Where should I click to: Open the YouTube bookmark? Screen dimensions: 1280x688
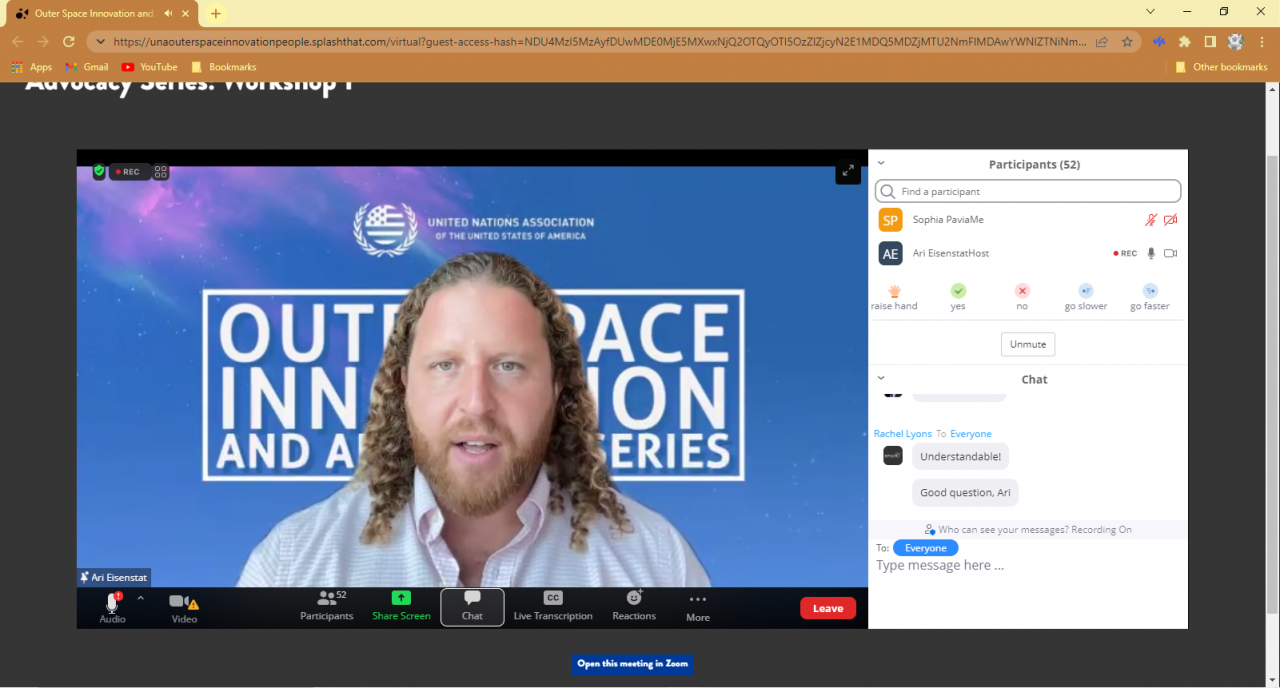click(149, 67)
